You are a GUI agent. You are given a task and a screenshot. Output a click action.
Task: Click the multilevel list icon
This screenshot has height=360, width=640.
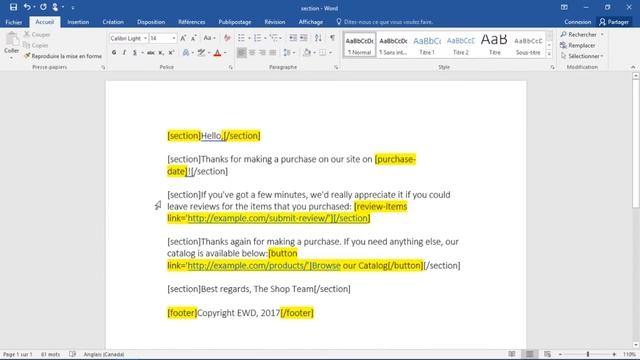(x=274, y=38)
